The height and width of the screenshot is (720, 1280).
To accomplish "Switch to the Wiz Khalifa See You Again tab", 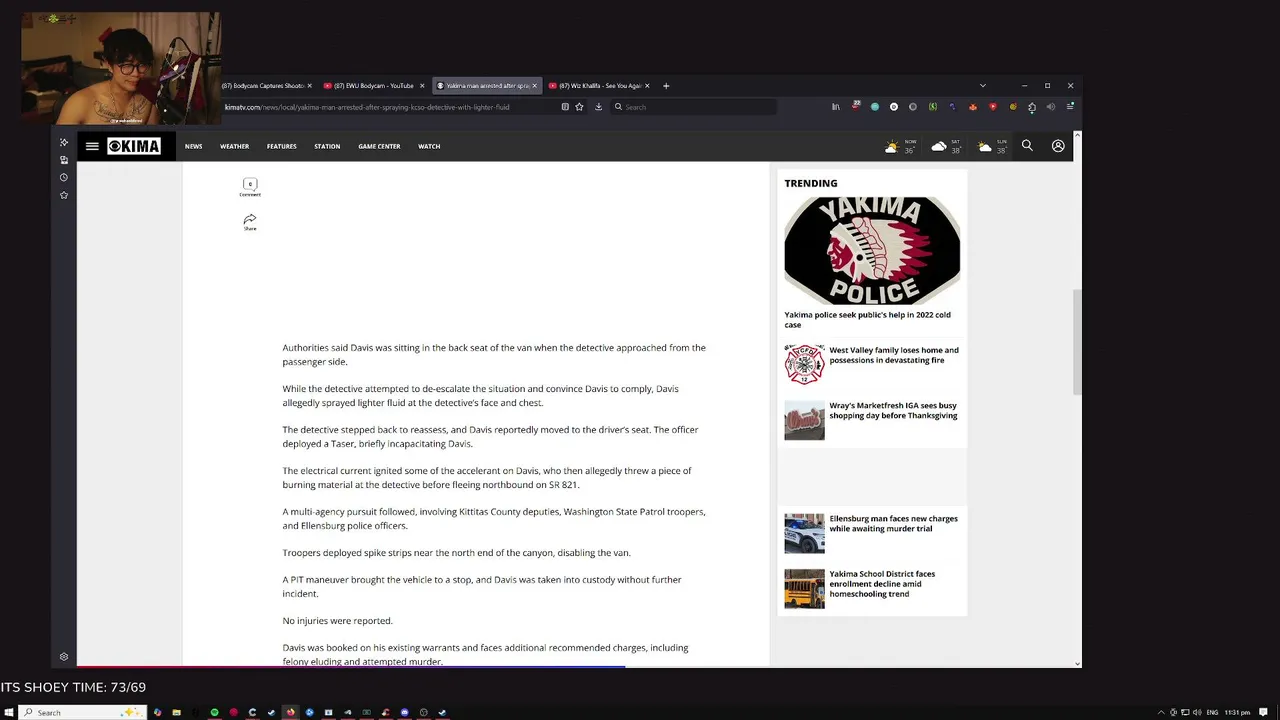I will (x=599, y=86).
